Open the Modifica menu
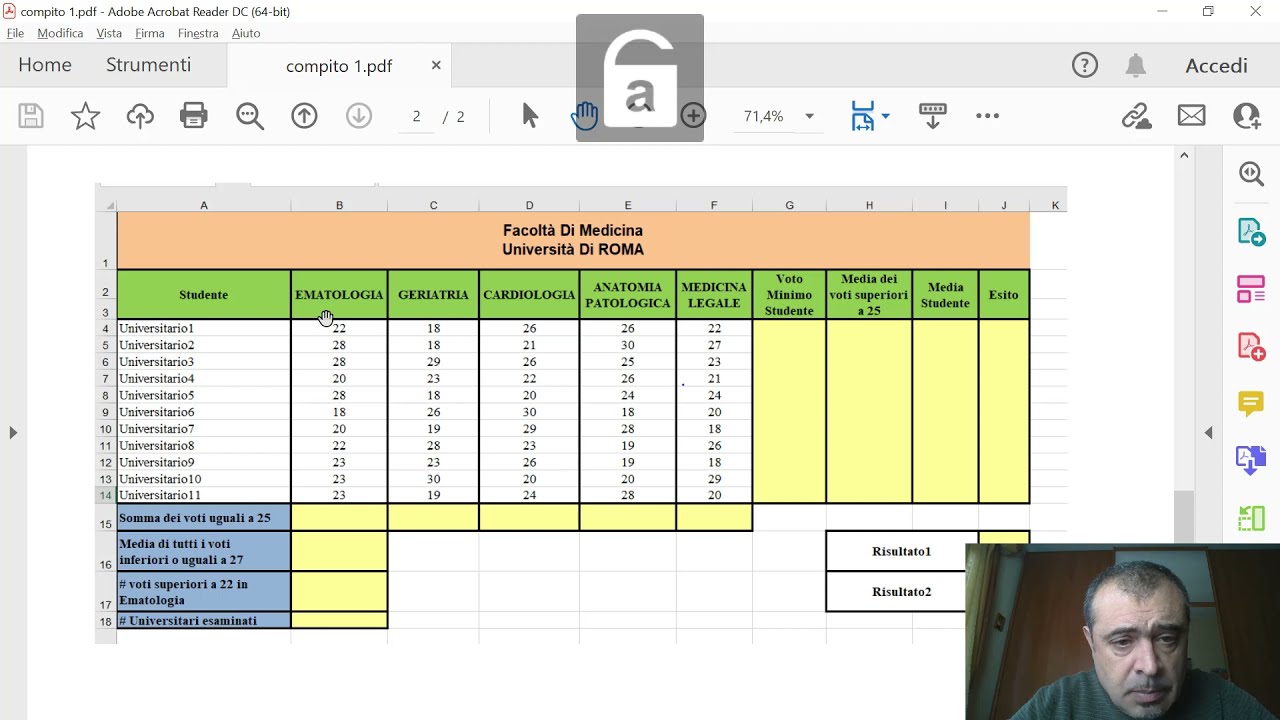This screenshot has width=1280, height=720. [x=60, y=33]
